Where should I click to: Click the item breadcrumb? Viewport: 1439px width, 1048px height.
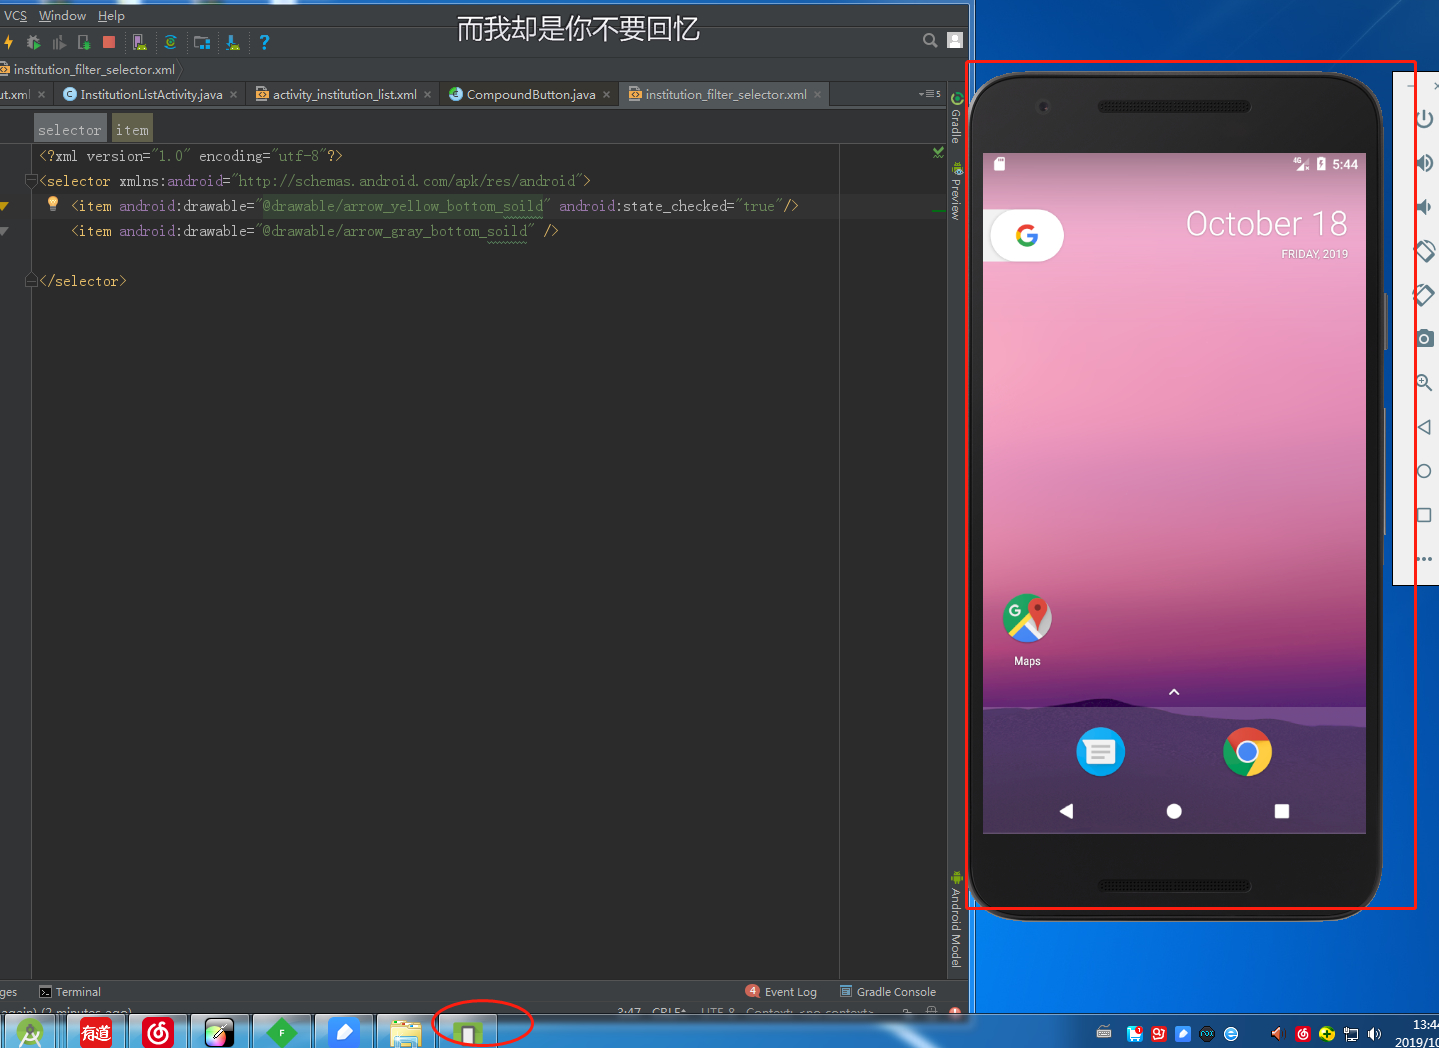pyautogui.click(x=132, y=130)
